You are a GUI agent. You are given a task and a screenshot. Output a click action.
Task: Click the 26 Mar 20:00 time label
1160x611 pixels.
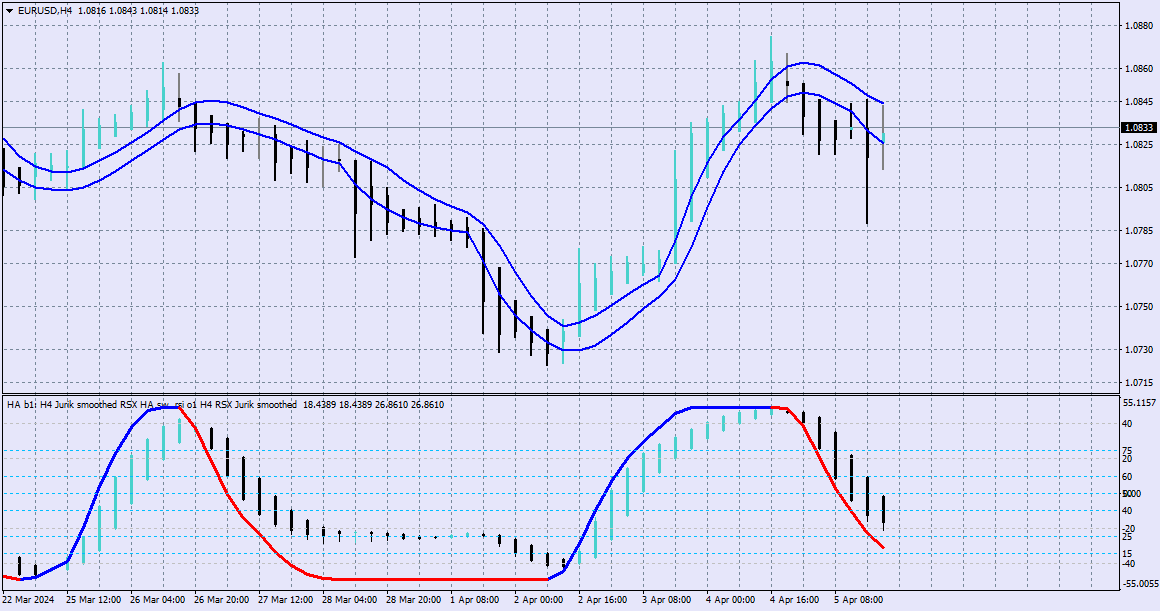point(222,600)
